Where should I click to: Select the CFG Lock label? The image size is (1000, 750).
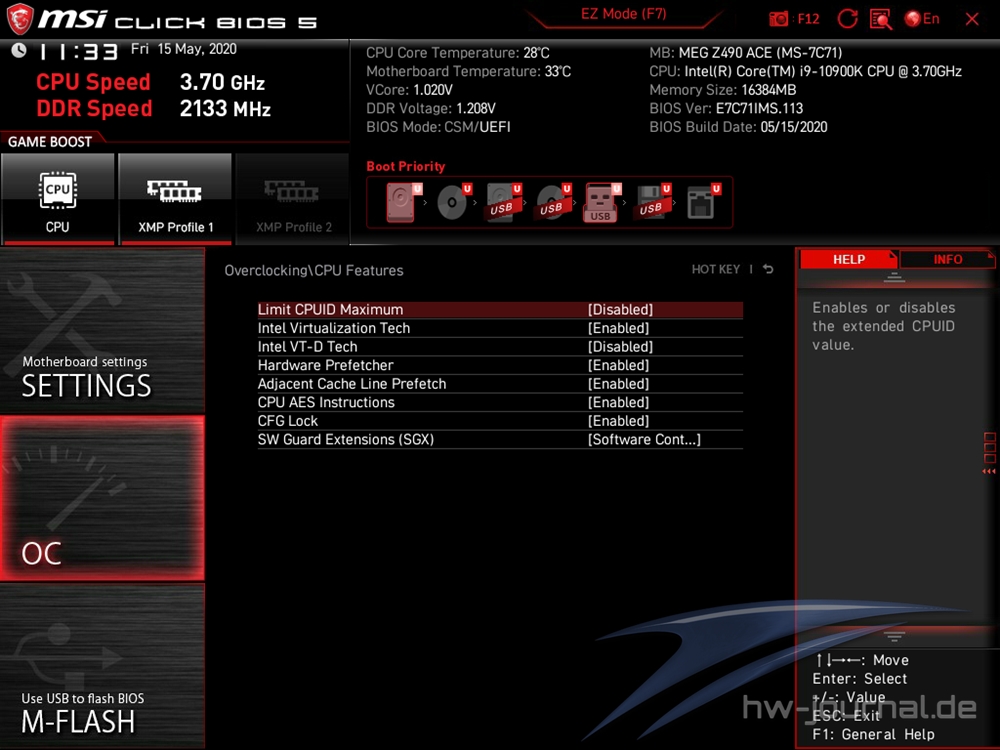[288, 421]
